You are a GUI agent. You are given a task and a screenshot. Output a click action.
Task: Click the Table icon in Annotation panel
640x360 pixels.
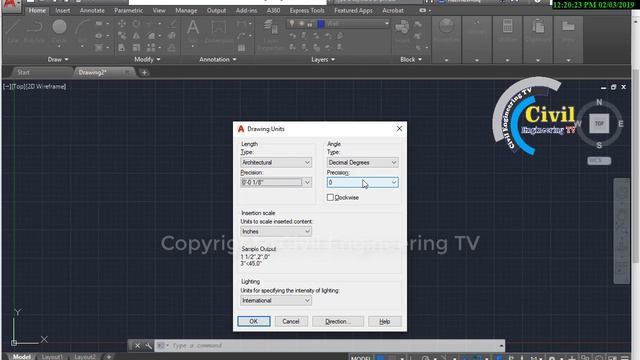click(242, 48)
